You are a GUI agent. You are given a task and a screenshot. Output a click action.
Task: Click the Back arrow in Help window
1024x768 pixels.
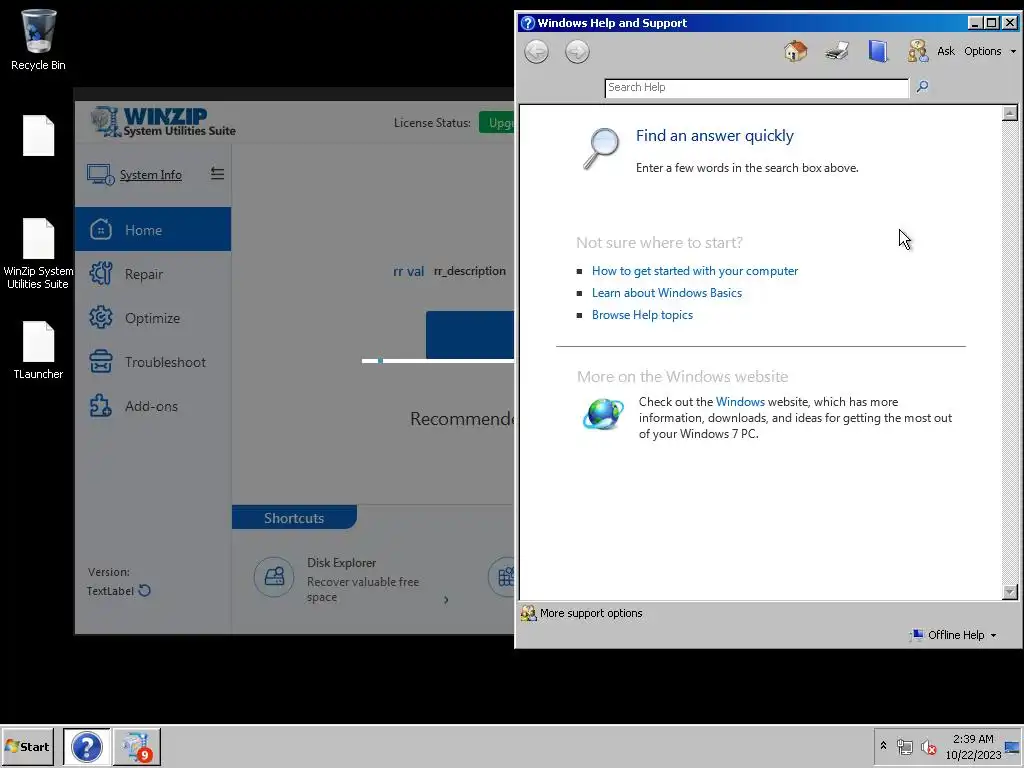[536, 52]
